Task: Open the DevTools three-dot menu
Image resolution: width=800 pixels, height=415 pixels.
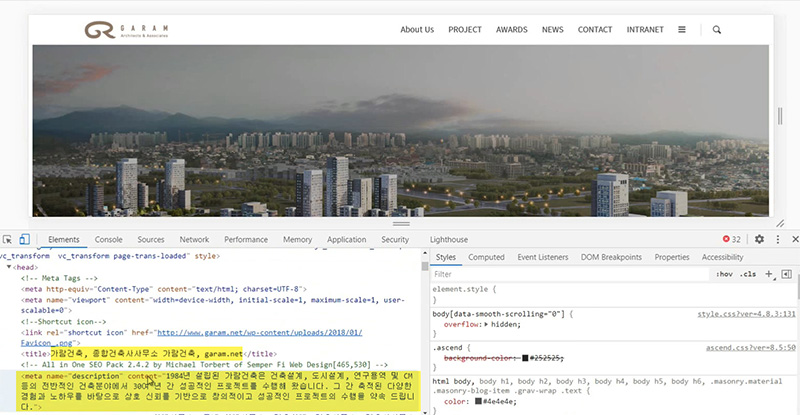Action: click(777, 240)
